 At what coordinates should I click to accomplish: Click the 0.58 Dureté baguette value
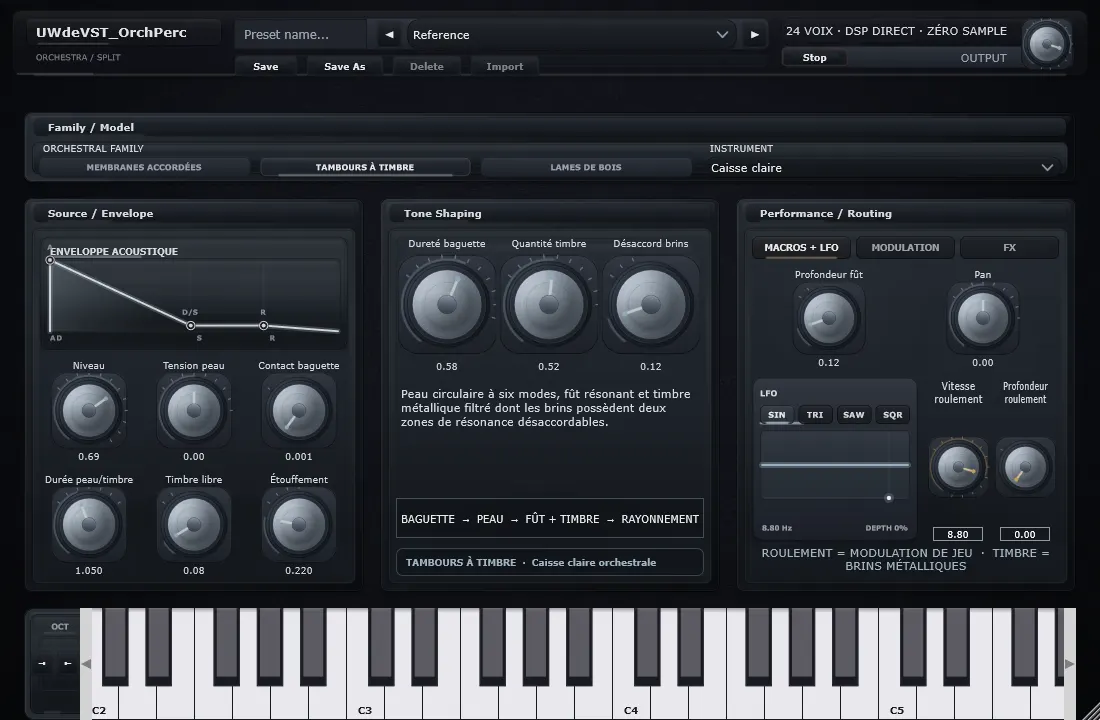(447, 366)
